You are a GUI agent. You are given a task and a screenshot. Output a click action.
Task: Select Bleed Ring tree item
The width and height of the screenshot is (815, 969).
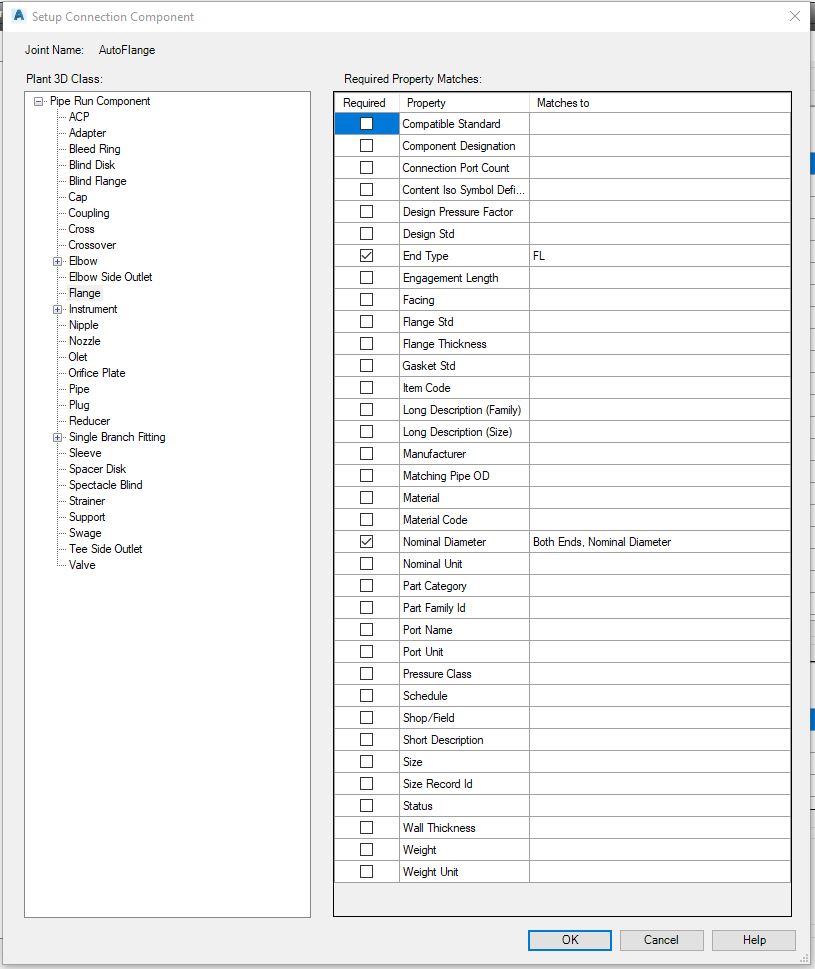95,149
